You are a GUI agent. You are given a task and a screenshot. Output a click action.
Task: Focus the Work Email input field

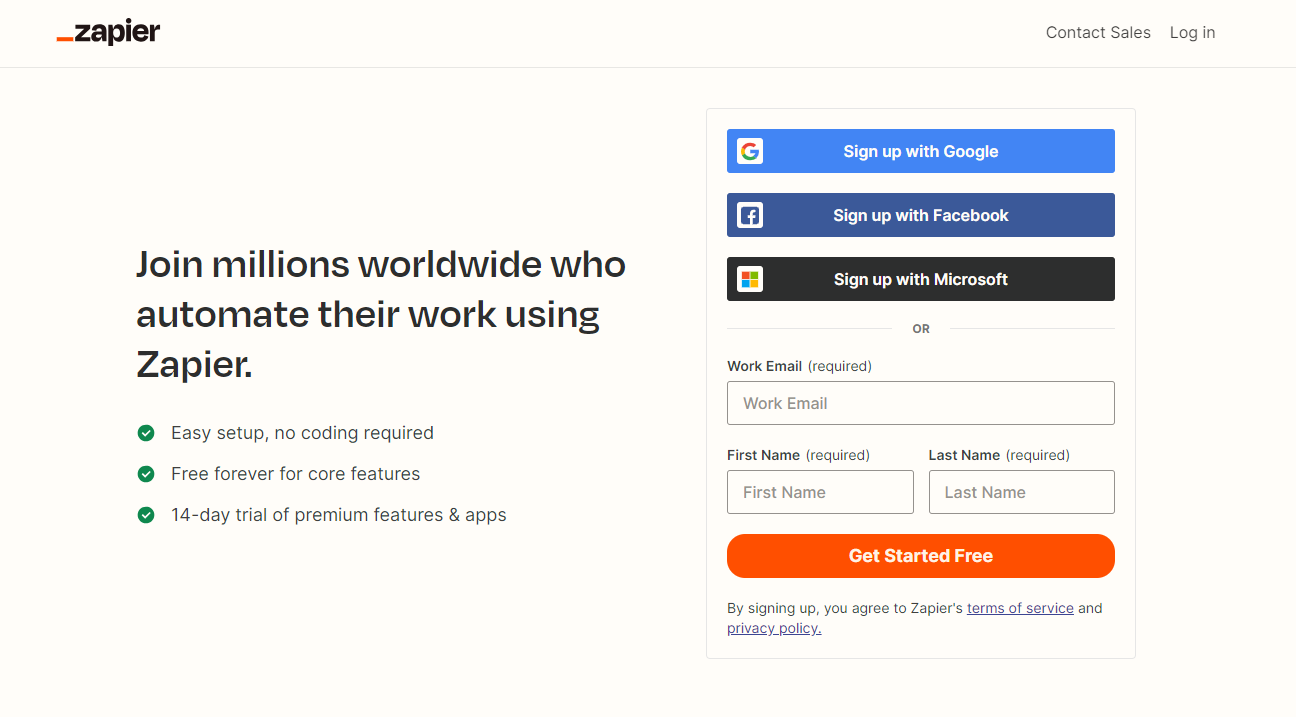tap(920, 403)
